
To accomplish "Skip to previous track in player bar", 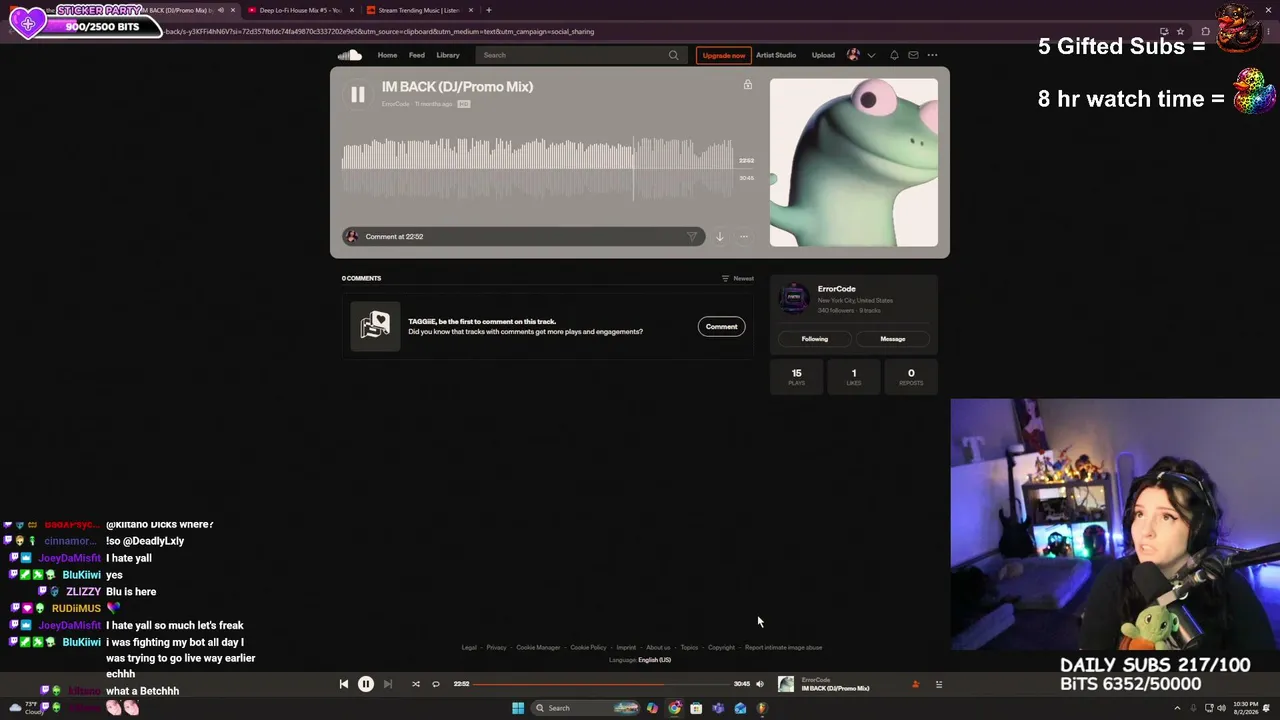I will pos(343,684).
